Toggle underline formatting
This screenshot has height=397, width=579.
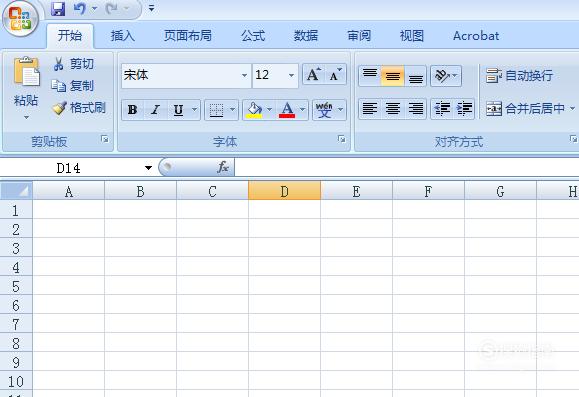point(178,110)
